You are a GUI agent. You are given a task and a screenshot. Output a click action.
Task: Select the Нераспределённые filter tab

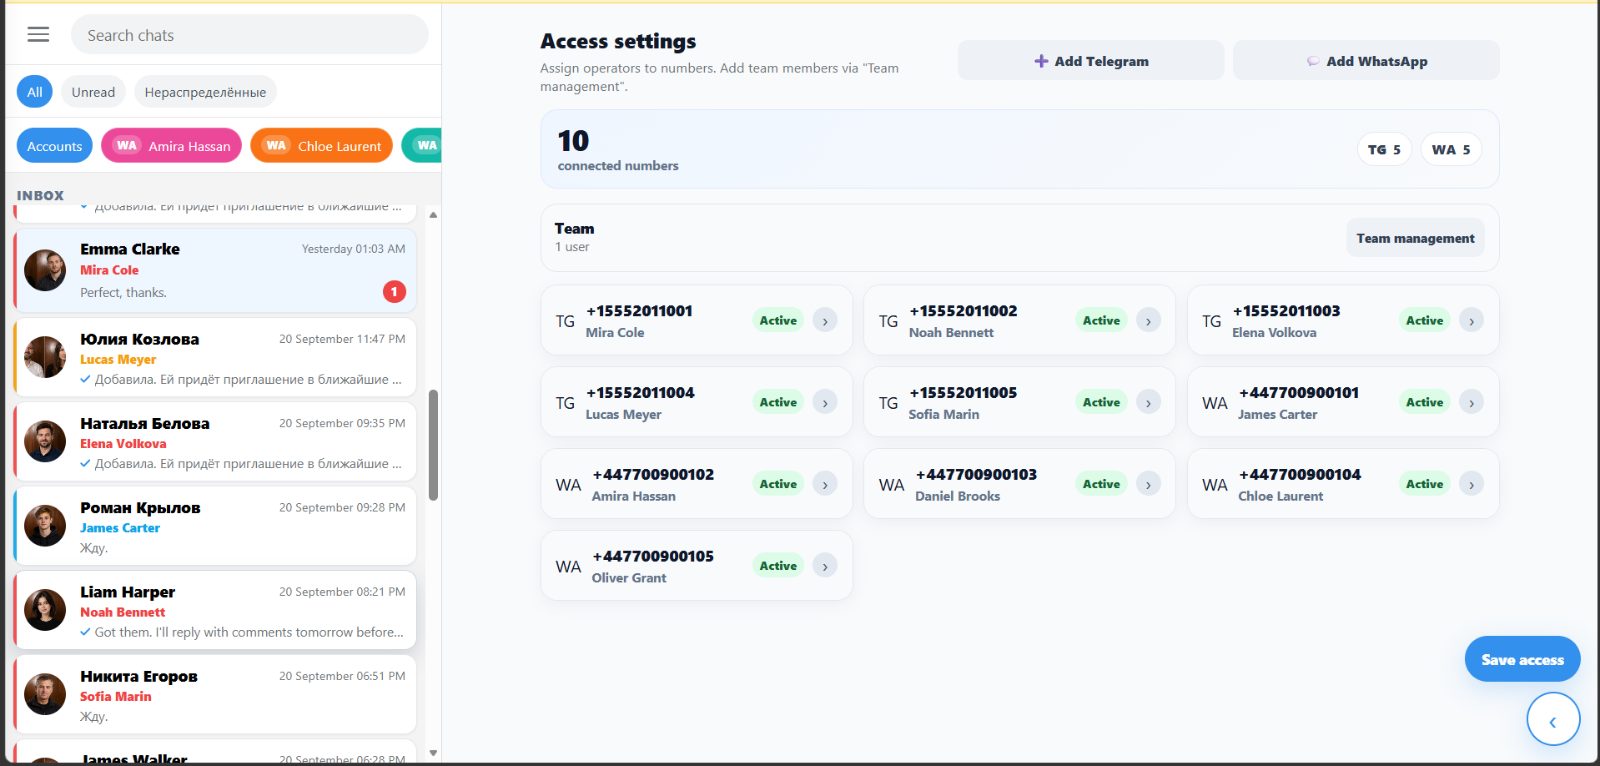[205, 92]
